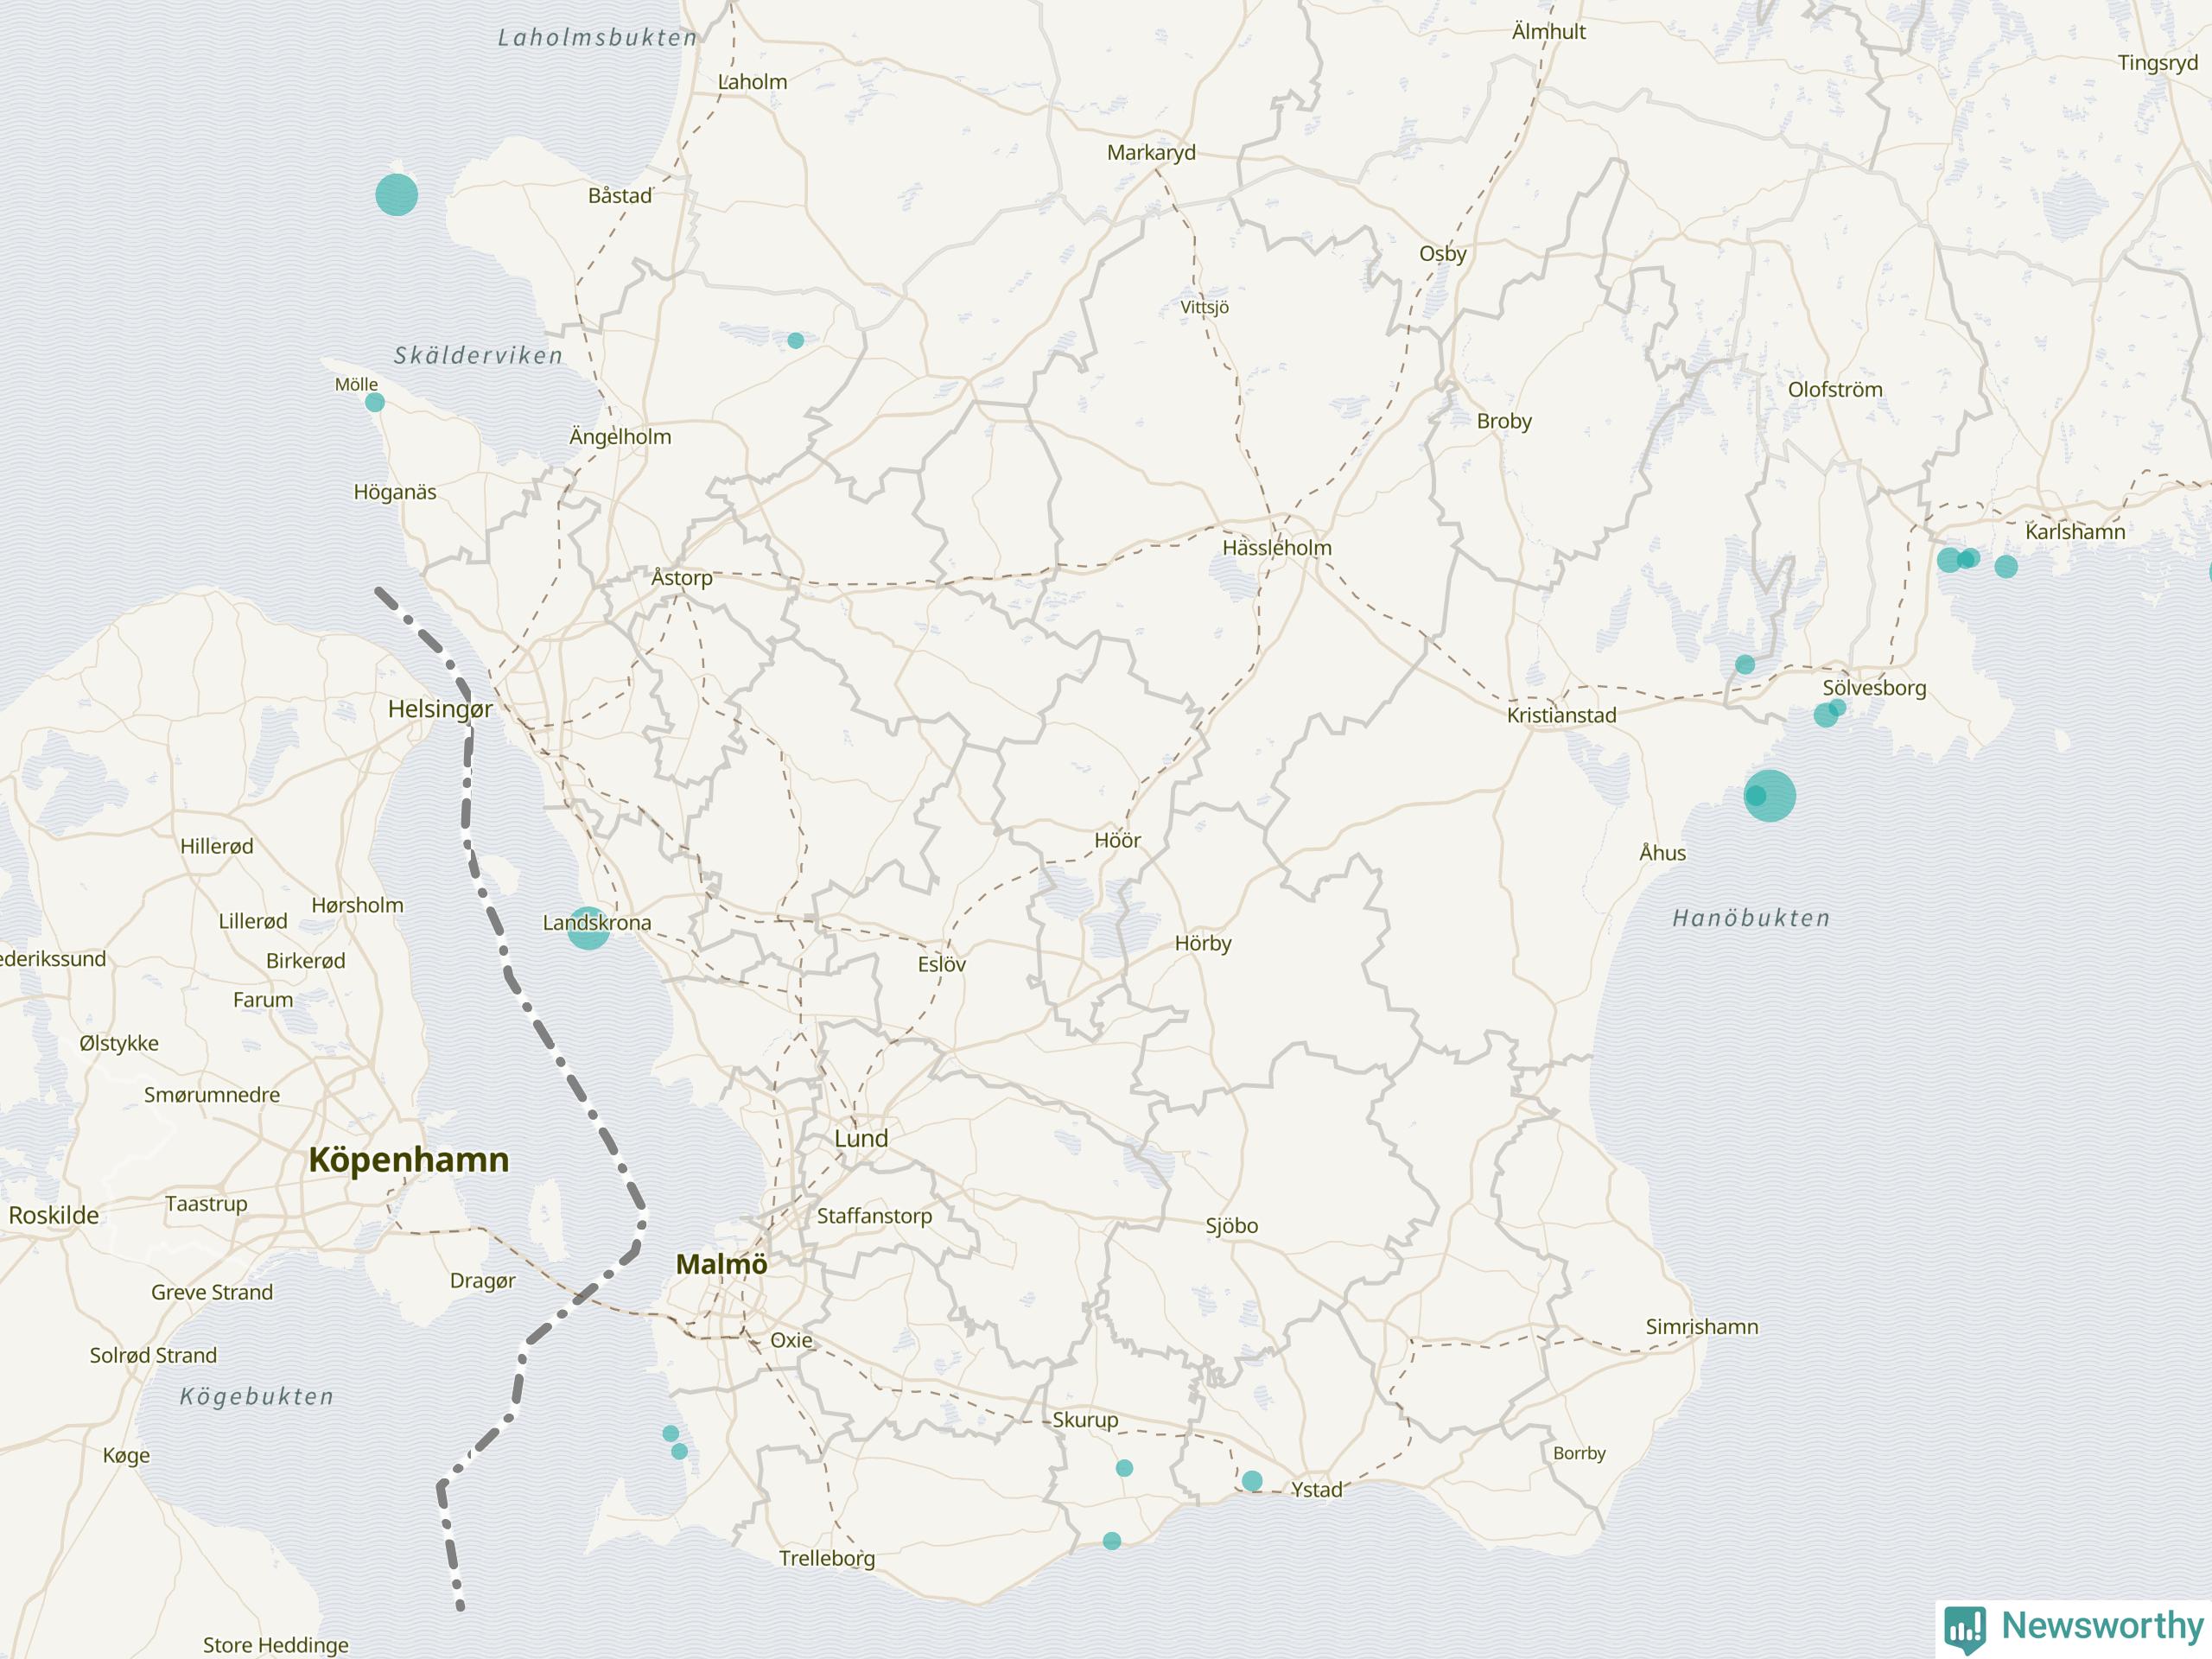Select the Laholm label
Viewport: 2212px width, 1659px height.
point(753,82)
